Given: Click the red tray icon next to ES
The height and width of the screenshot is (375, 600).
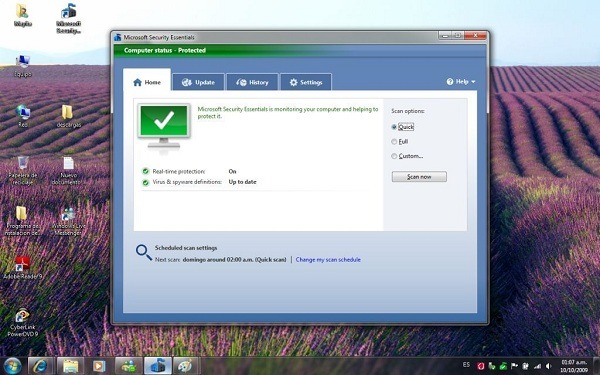Looking at the screenshot, I should coord(481,367).
